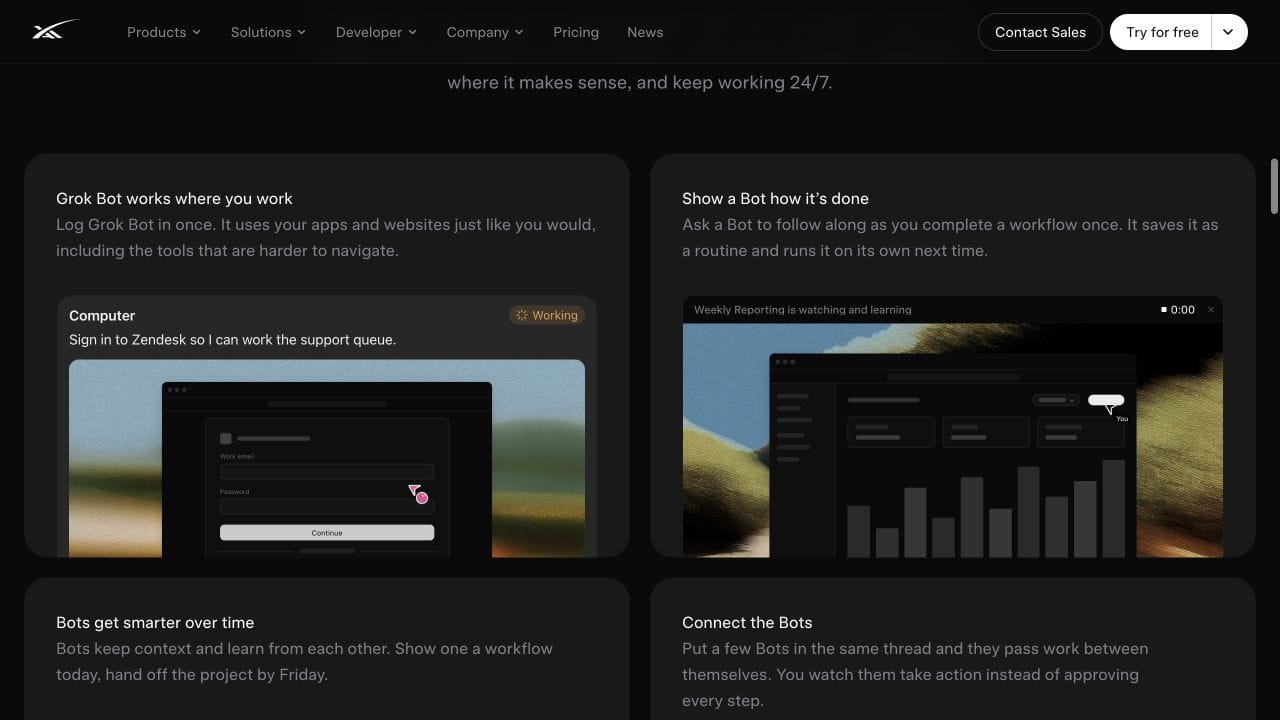Click the bar chart in the Weekly Reporting mockup

(986, 508)
